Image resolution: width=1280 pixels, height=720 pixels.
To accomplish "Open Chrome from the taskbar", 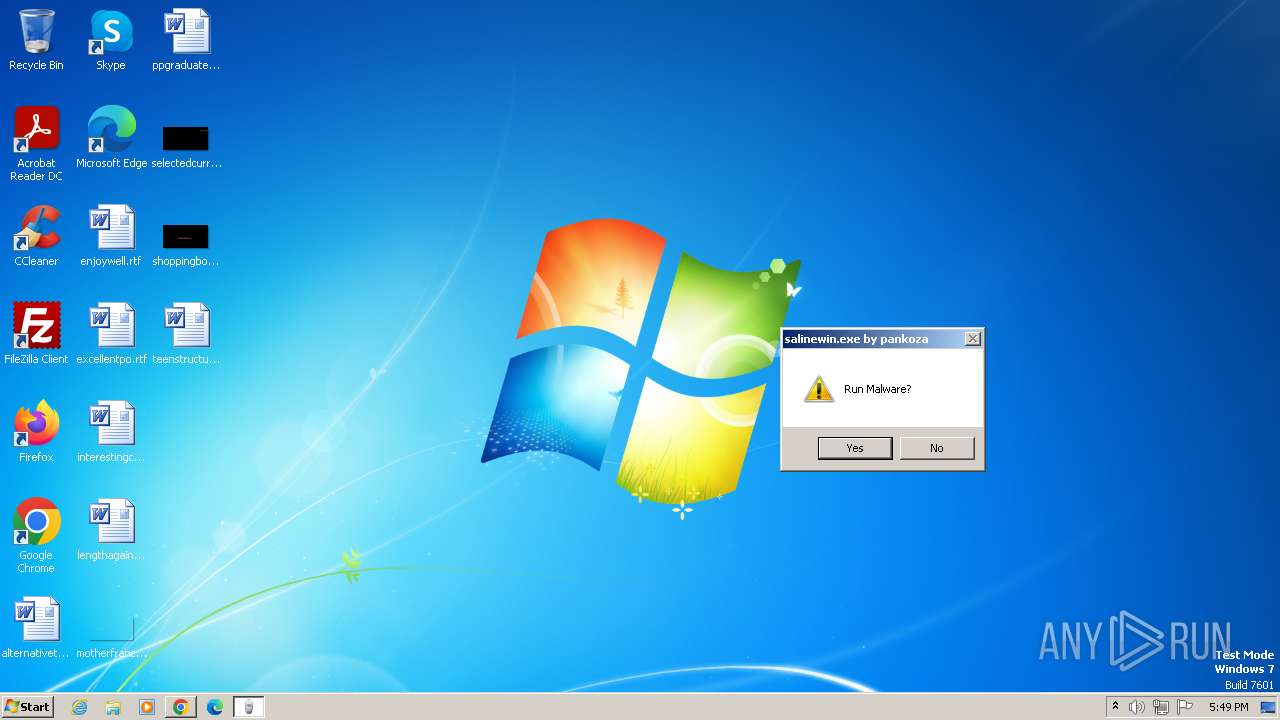I will click(x=181, y=707).
